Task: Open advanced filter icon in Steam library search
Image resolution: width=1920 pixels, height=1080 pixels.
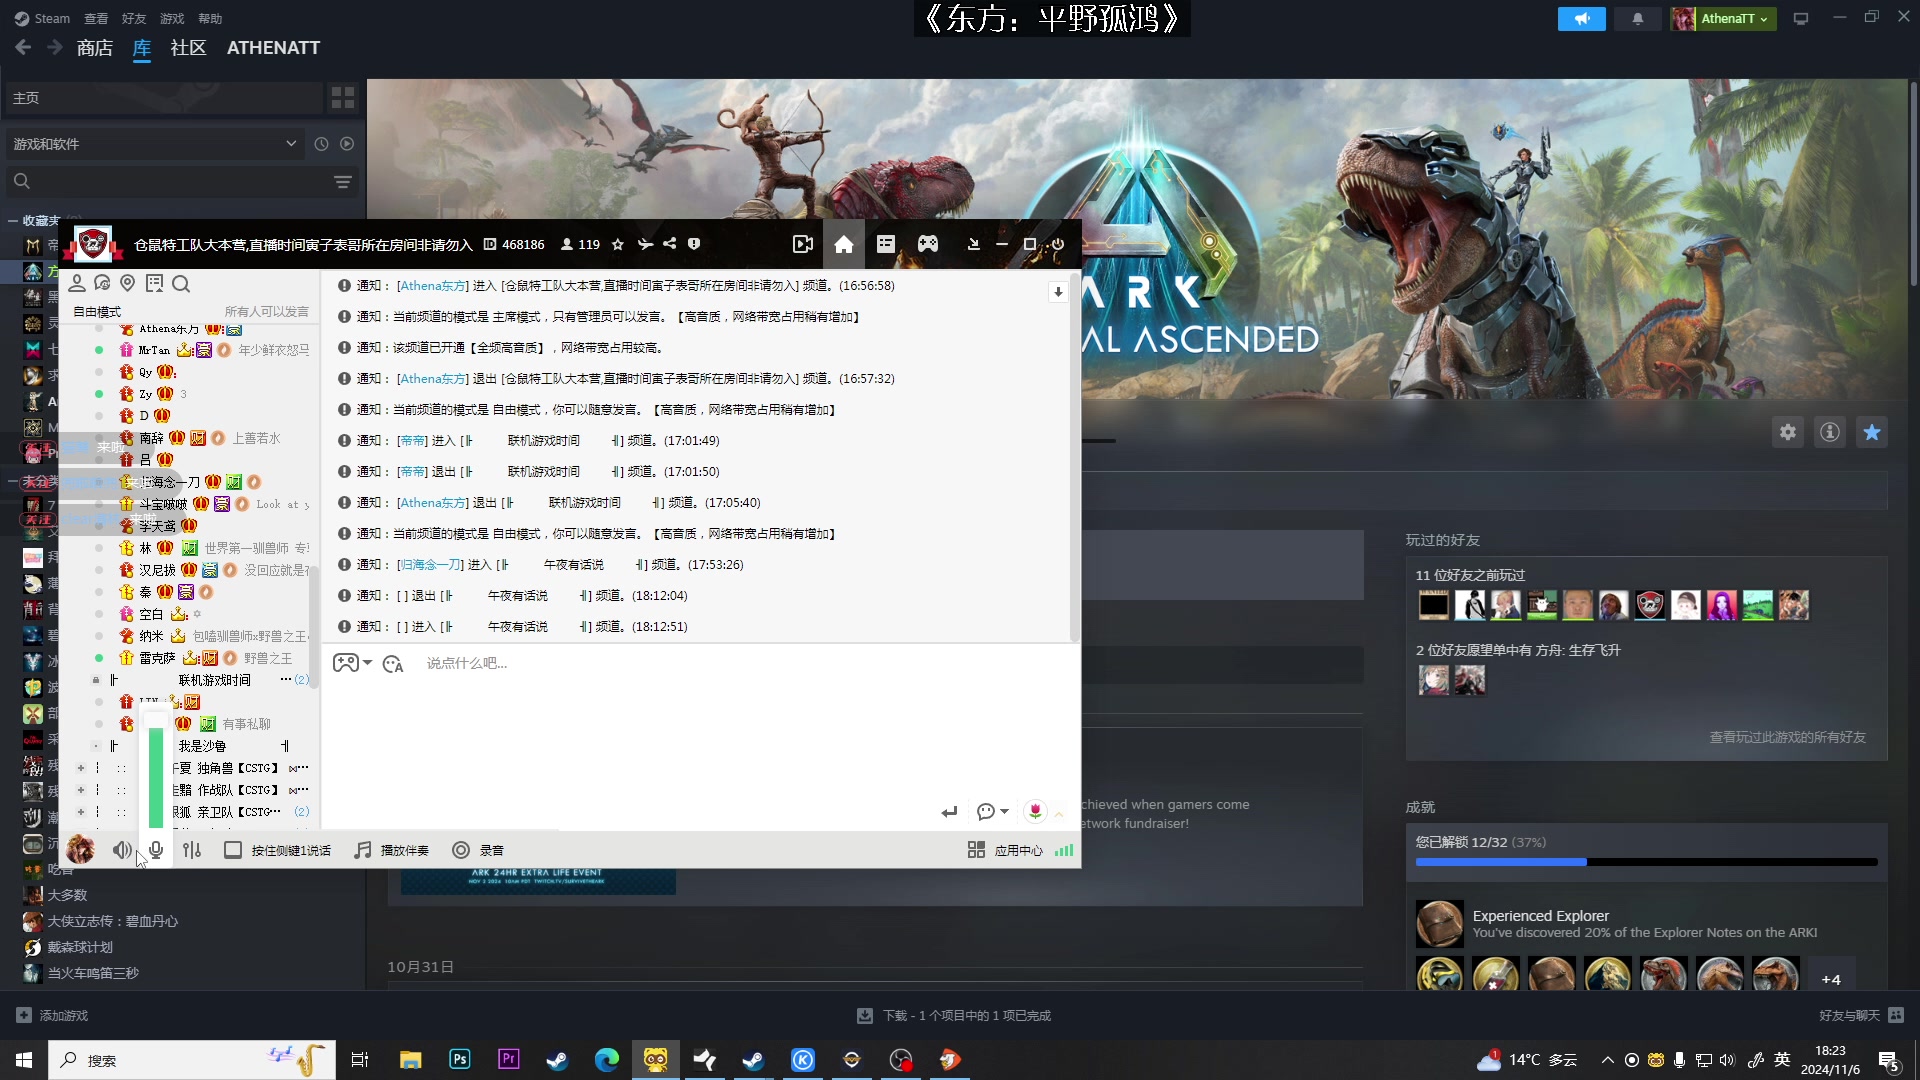Action: [343, 182]
